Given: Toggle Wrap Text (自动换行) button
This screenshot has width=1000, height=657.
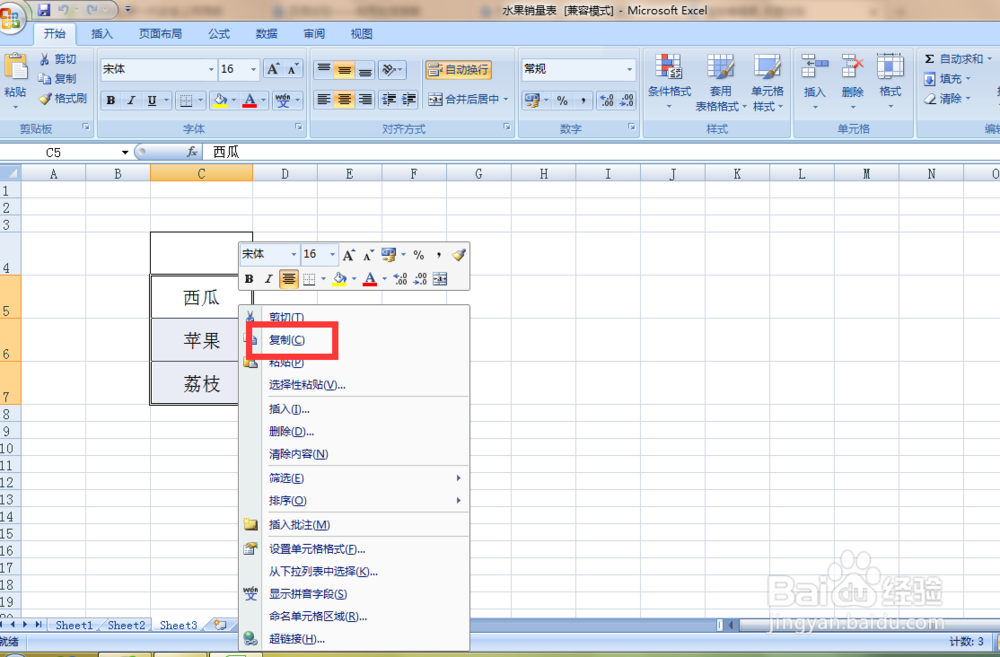Looking at the screenshot, I should [x=459, y=69].
